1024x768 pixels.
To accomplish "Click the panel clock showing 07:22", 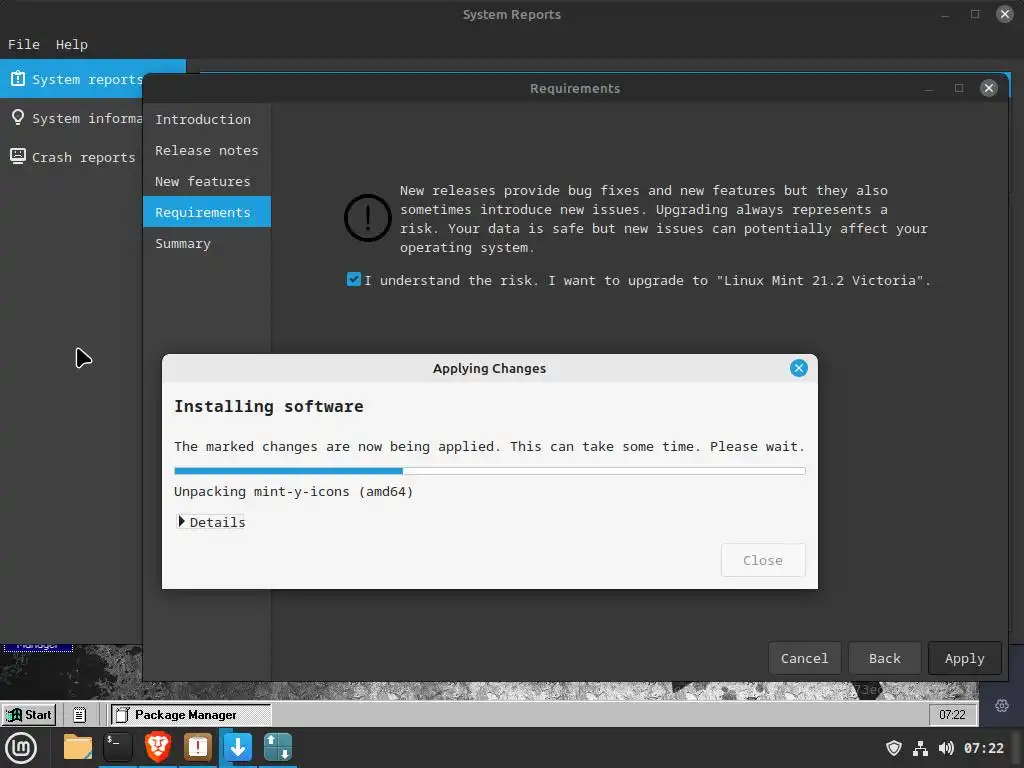I will pos(984,748).
